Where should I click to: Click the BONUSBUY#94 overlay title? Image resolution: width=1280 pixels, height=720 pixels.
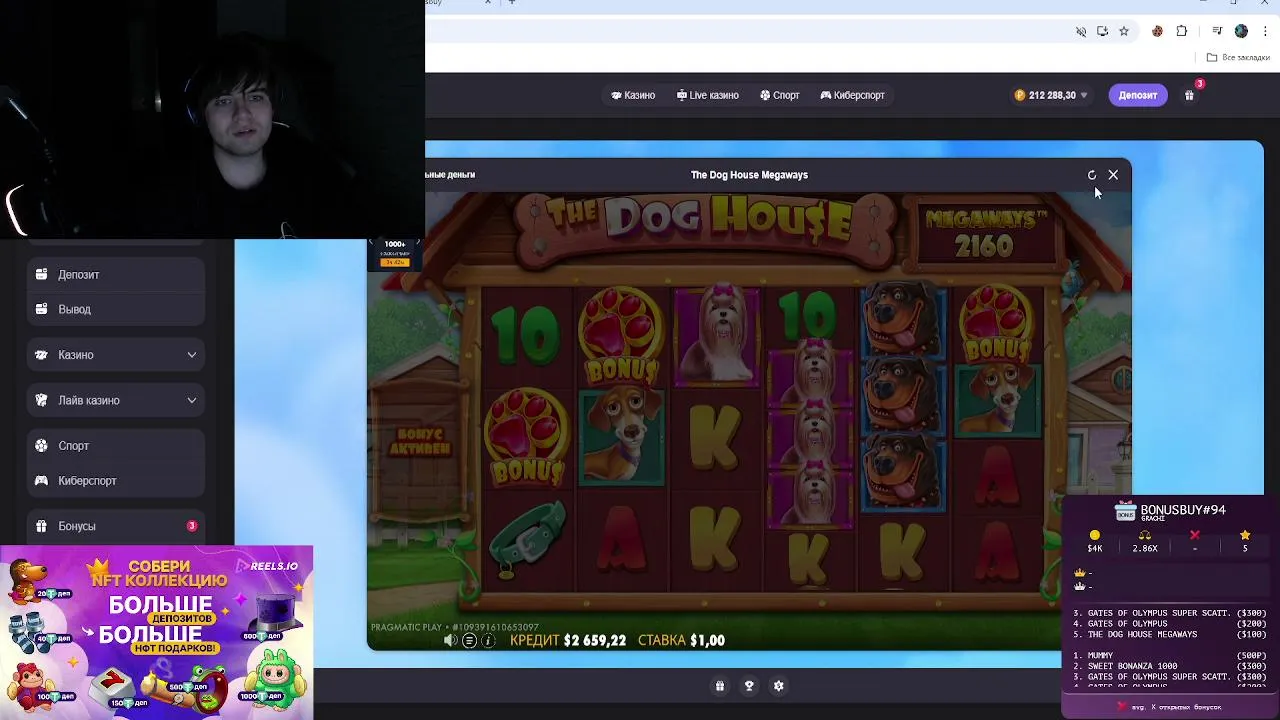point(1183,510)
